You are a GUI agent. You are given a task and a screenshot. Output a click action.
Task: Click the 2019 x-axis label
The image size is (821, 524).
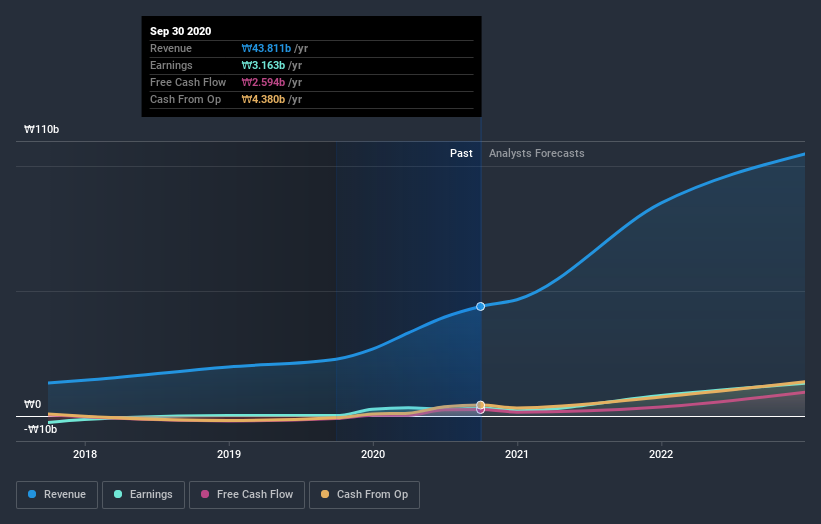tap(229, 454)
